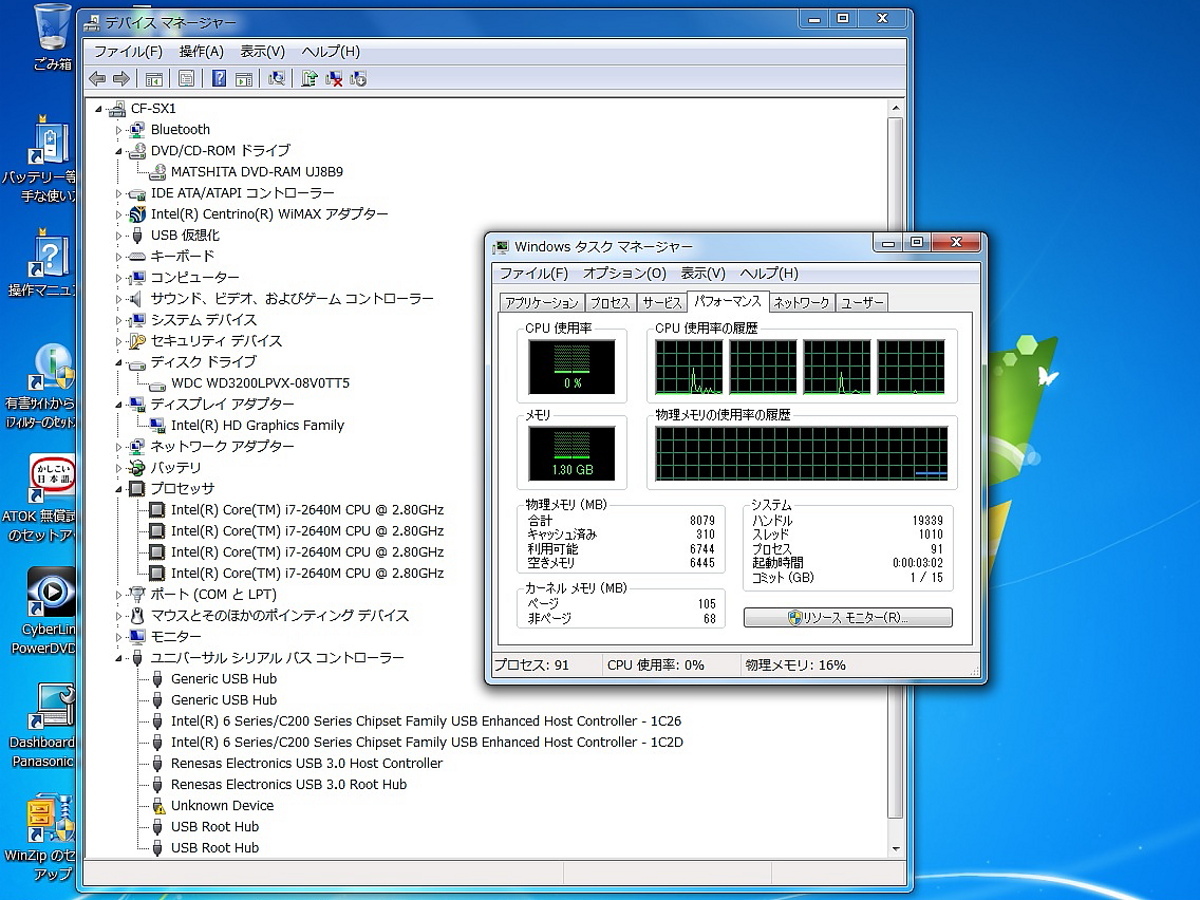Screen dimensions: 1200x900
Task: Toggle the show/hide console tree toolbar icon
Action: pyautogui.click(x=154, y=79)
